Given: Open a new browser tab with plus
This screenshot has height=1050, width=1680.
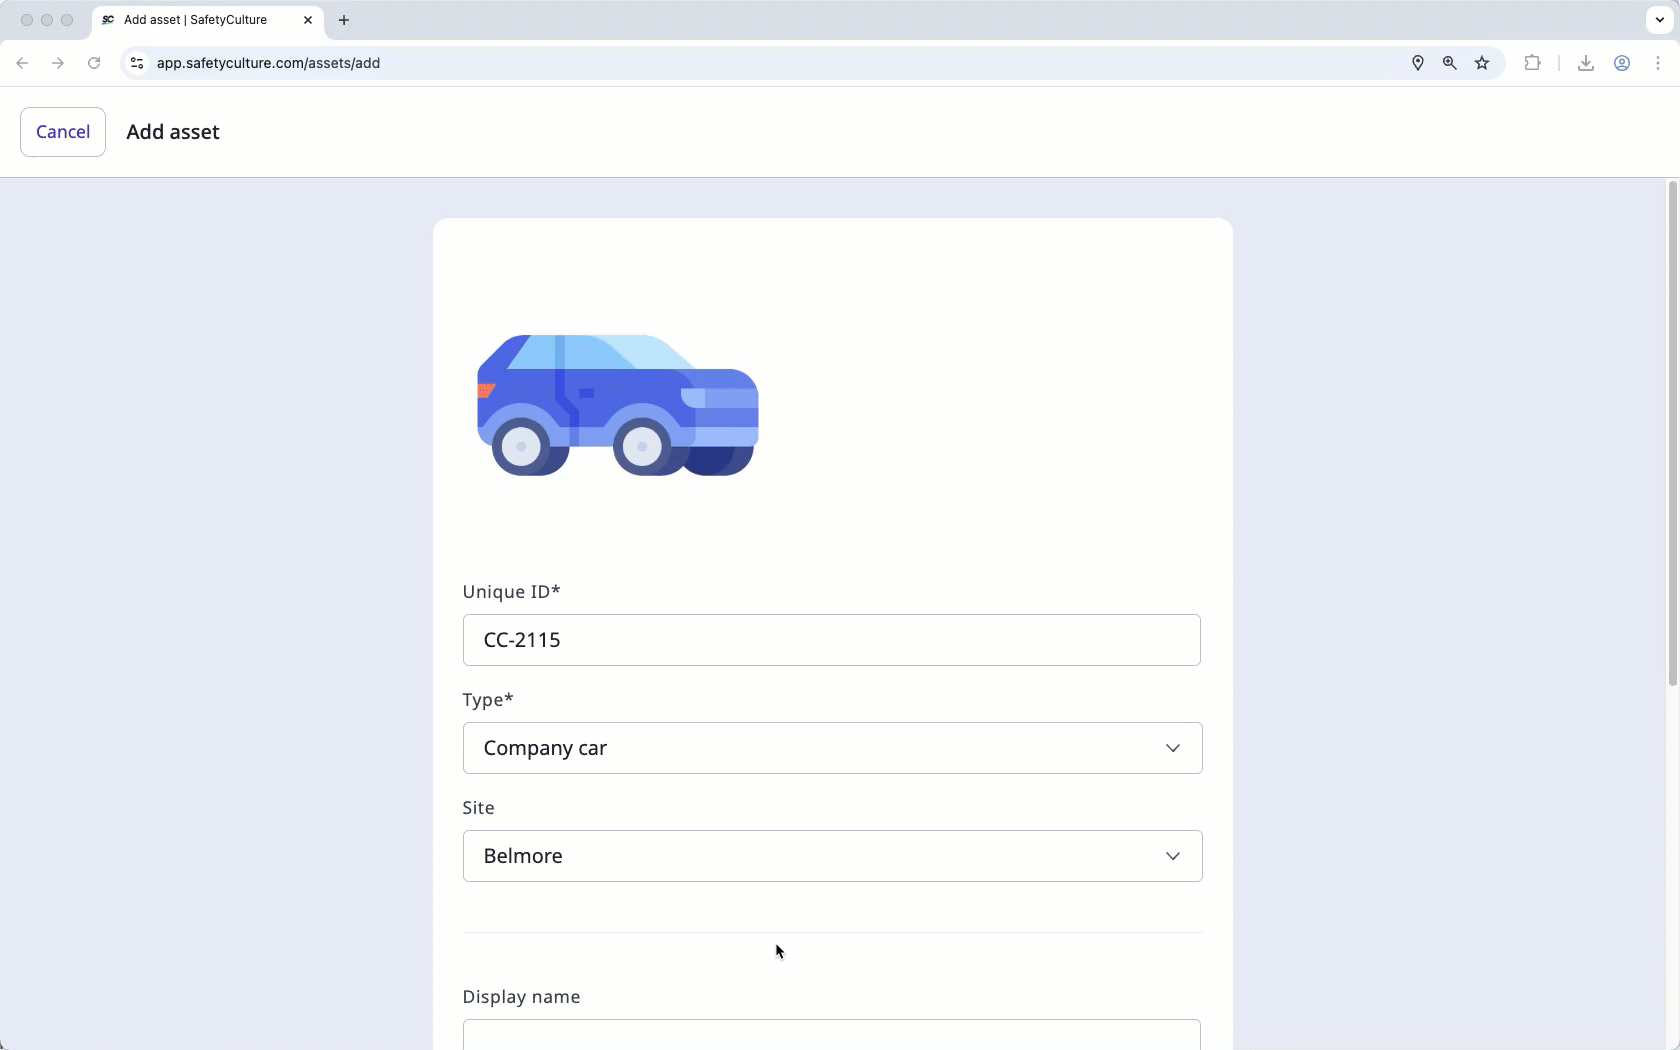Looking at the screenshot, I should [x=344, y=20].
